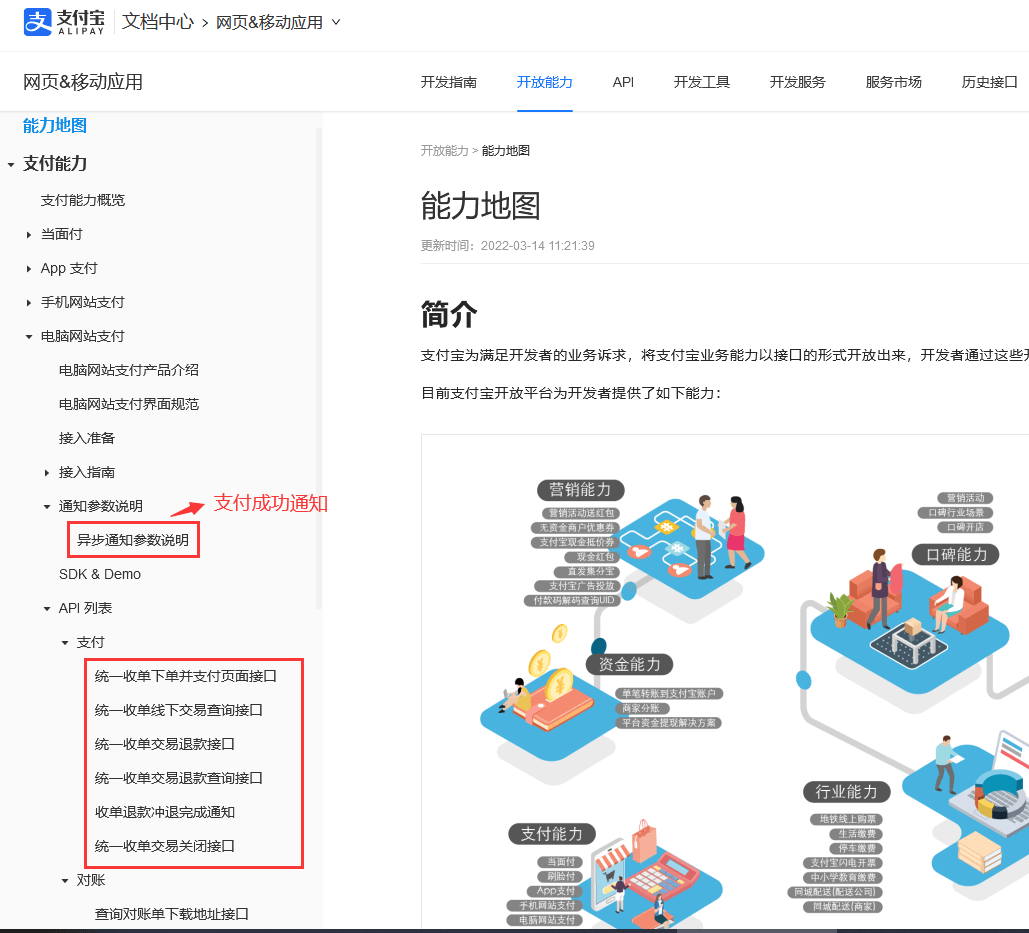This screenshot has height=933, width=1029.
Task: Open the API tab
Action: [623, 82]
